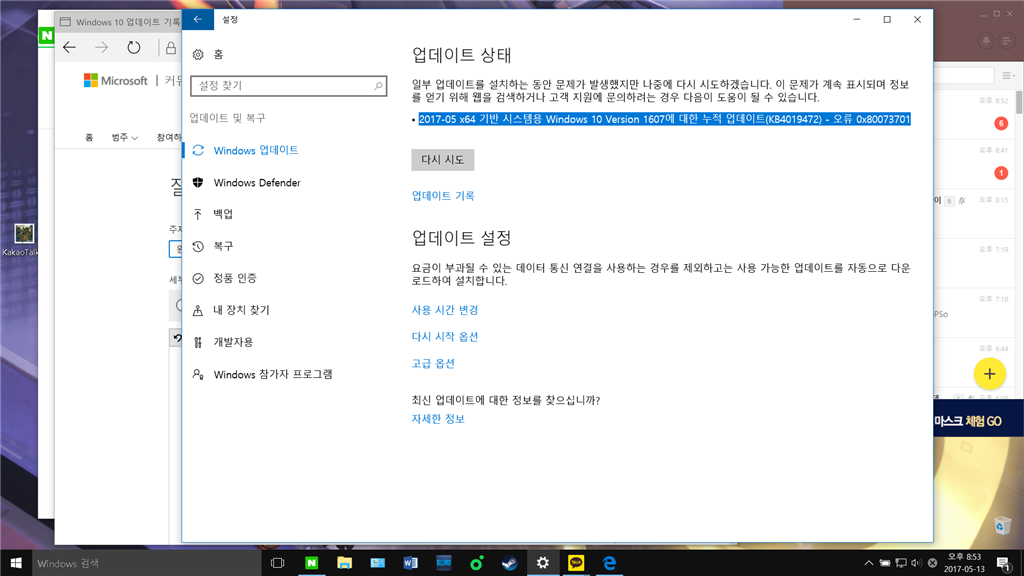Open 개발자용 developer section
The width and height of the screenshot is (1024, 576).
coord(233,342)
